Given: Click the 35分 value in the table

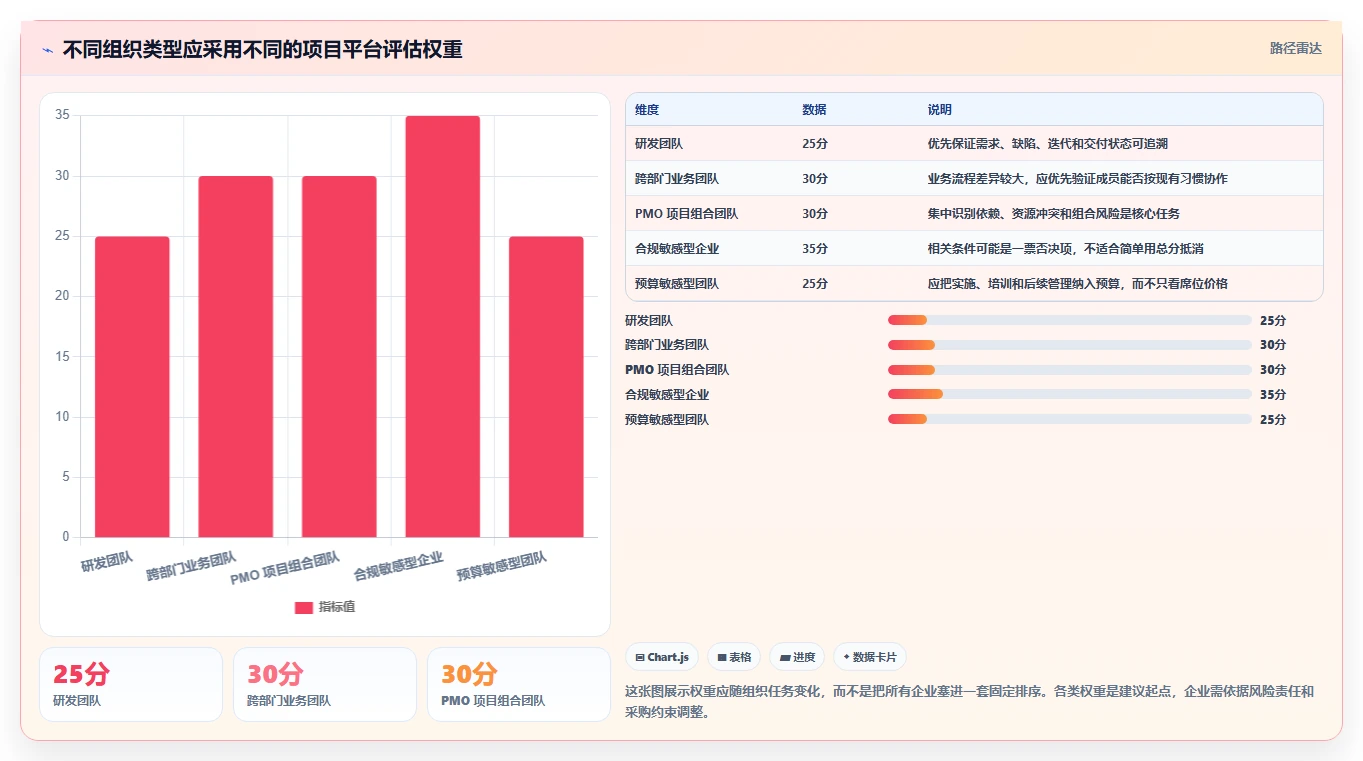Looking at the screenshot, I should (815, 249).
